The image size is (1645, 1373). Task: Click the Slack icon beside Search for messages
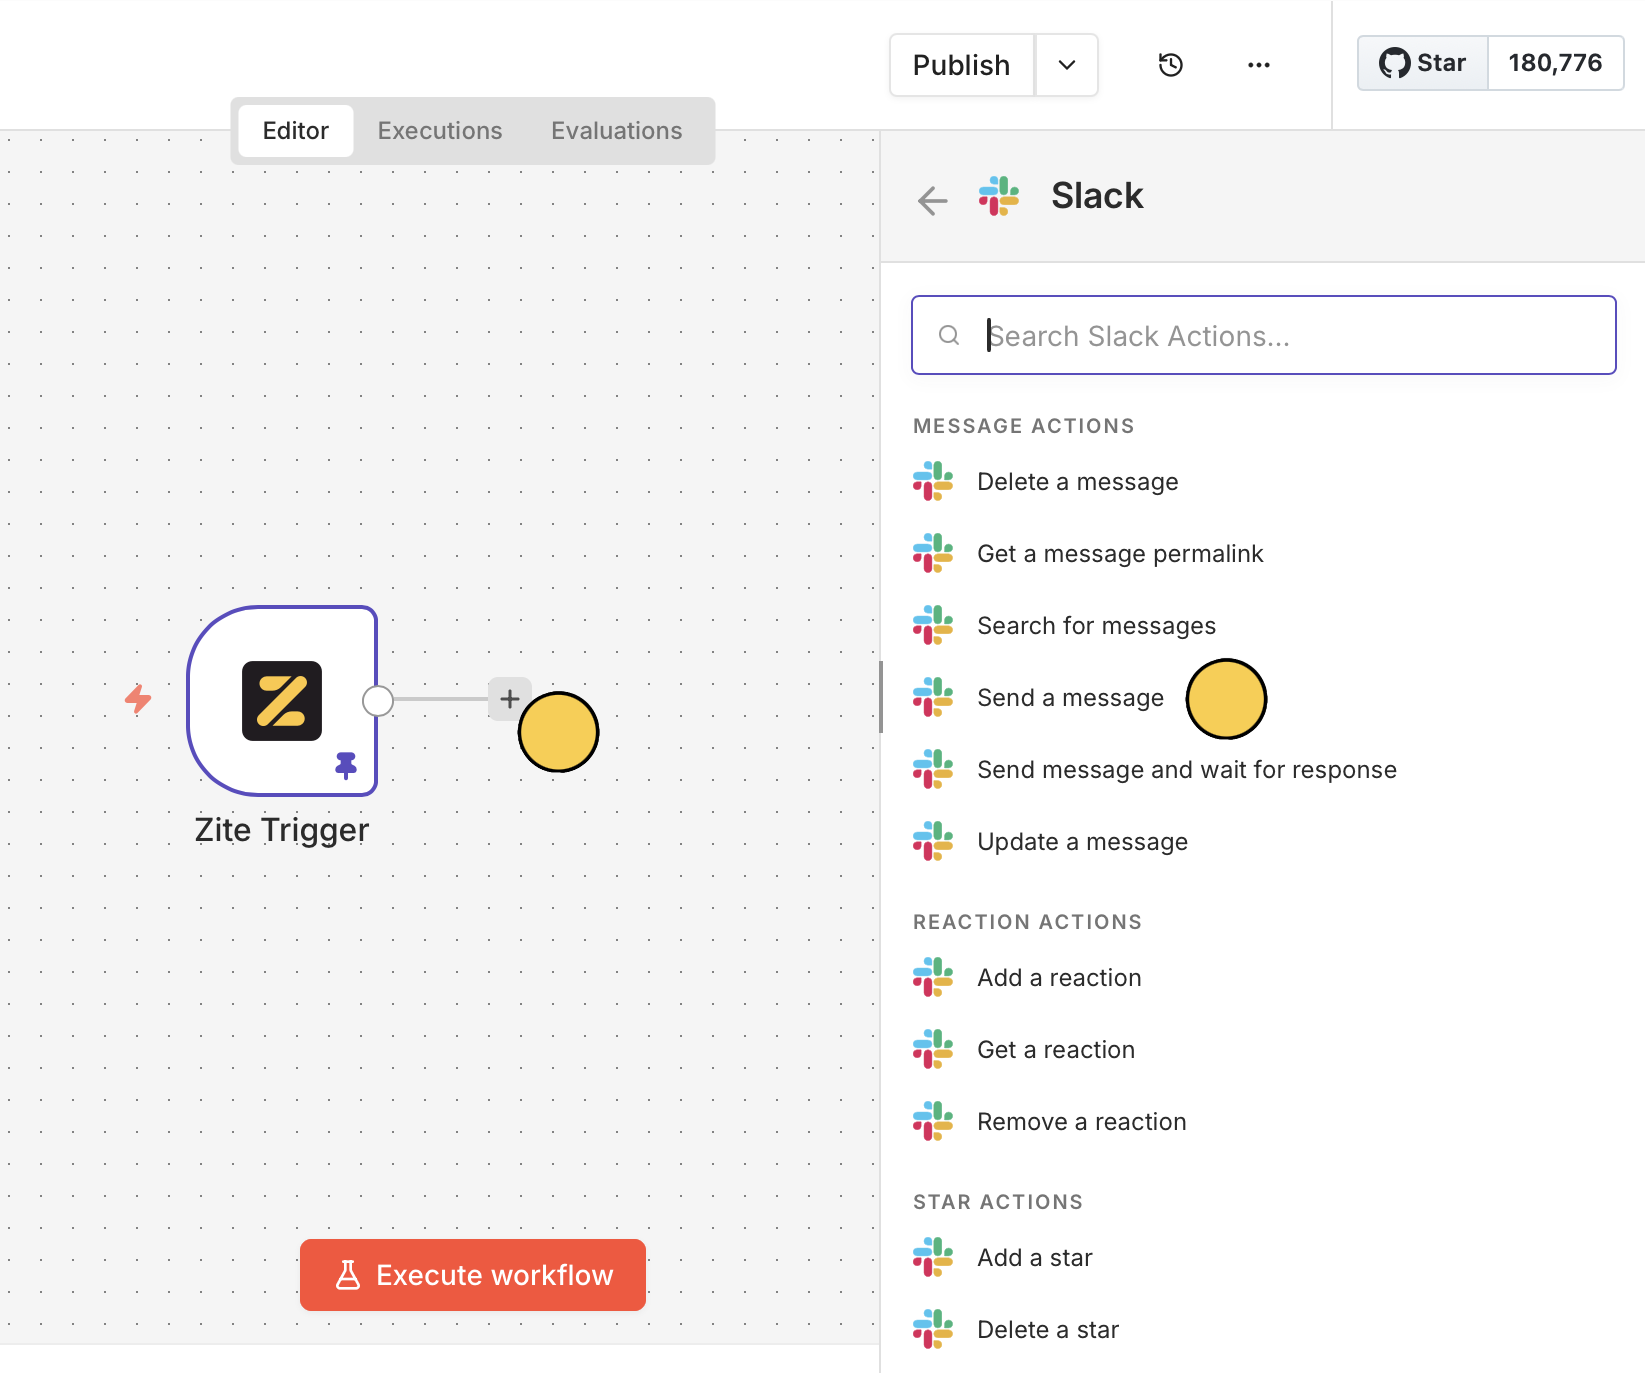click(933, 626)
